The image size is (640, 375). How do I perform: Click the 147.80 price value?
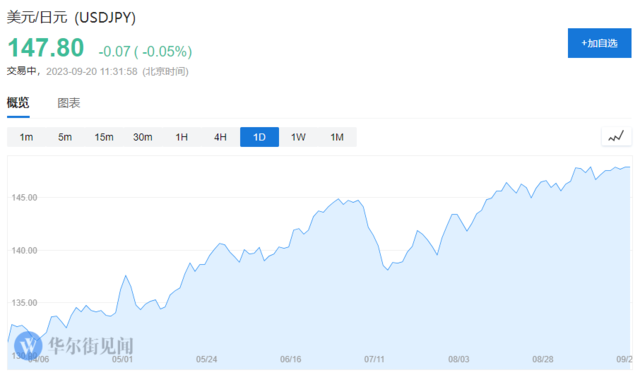[x=46, y=48]
